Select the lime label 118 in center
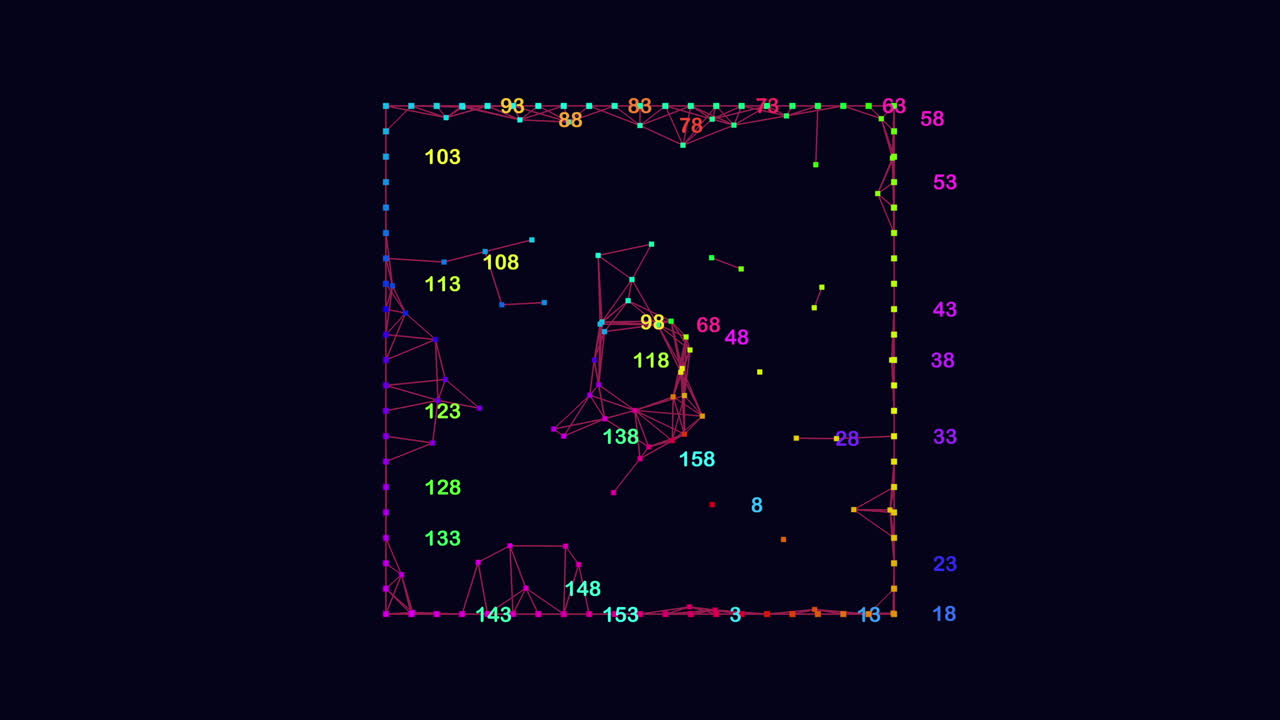This screenshot has height=720, width=1280. (651, 361)
